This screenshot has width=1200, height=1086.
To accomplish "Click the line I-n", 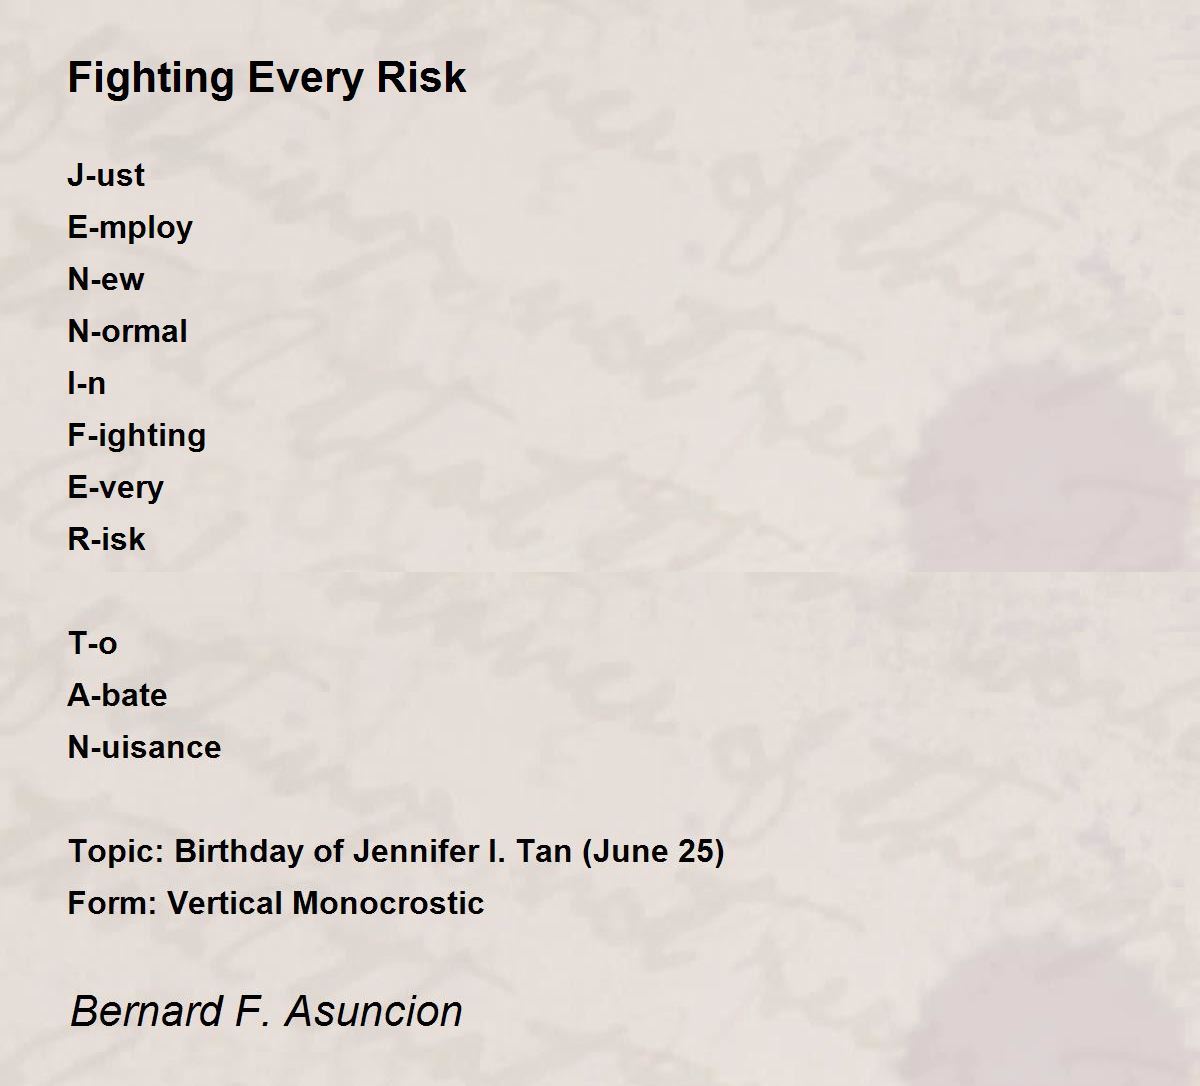I will point(87,383).
